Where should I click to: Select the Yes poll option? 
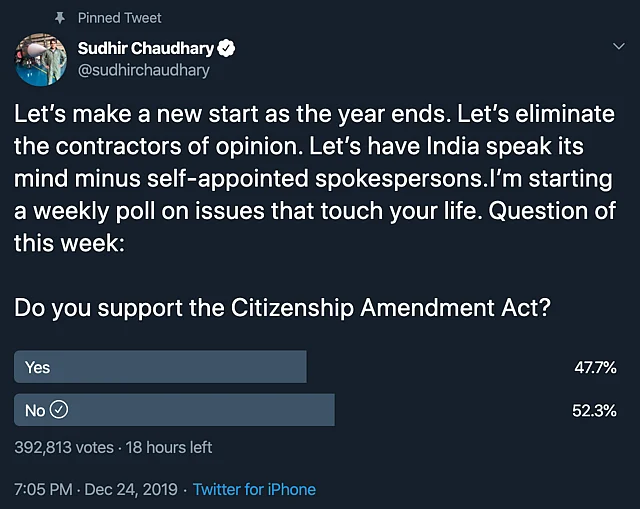pos(160,367)
